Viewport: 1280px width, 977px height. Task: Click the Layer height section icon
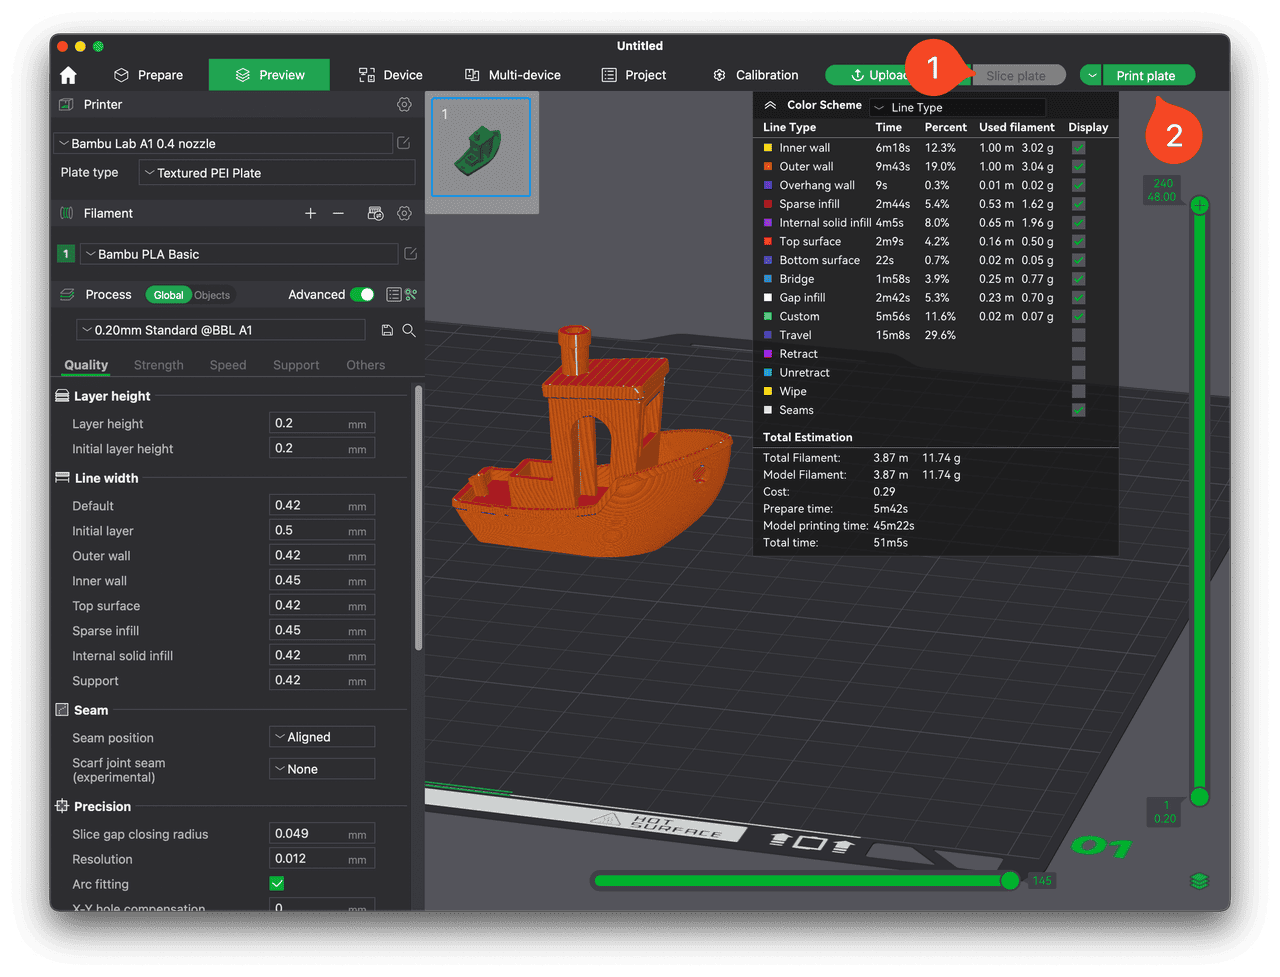click(62, 396)
